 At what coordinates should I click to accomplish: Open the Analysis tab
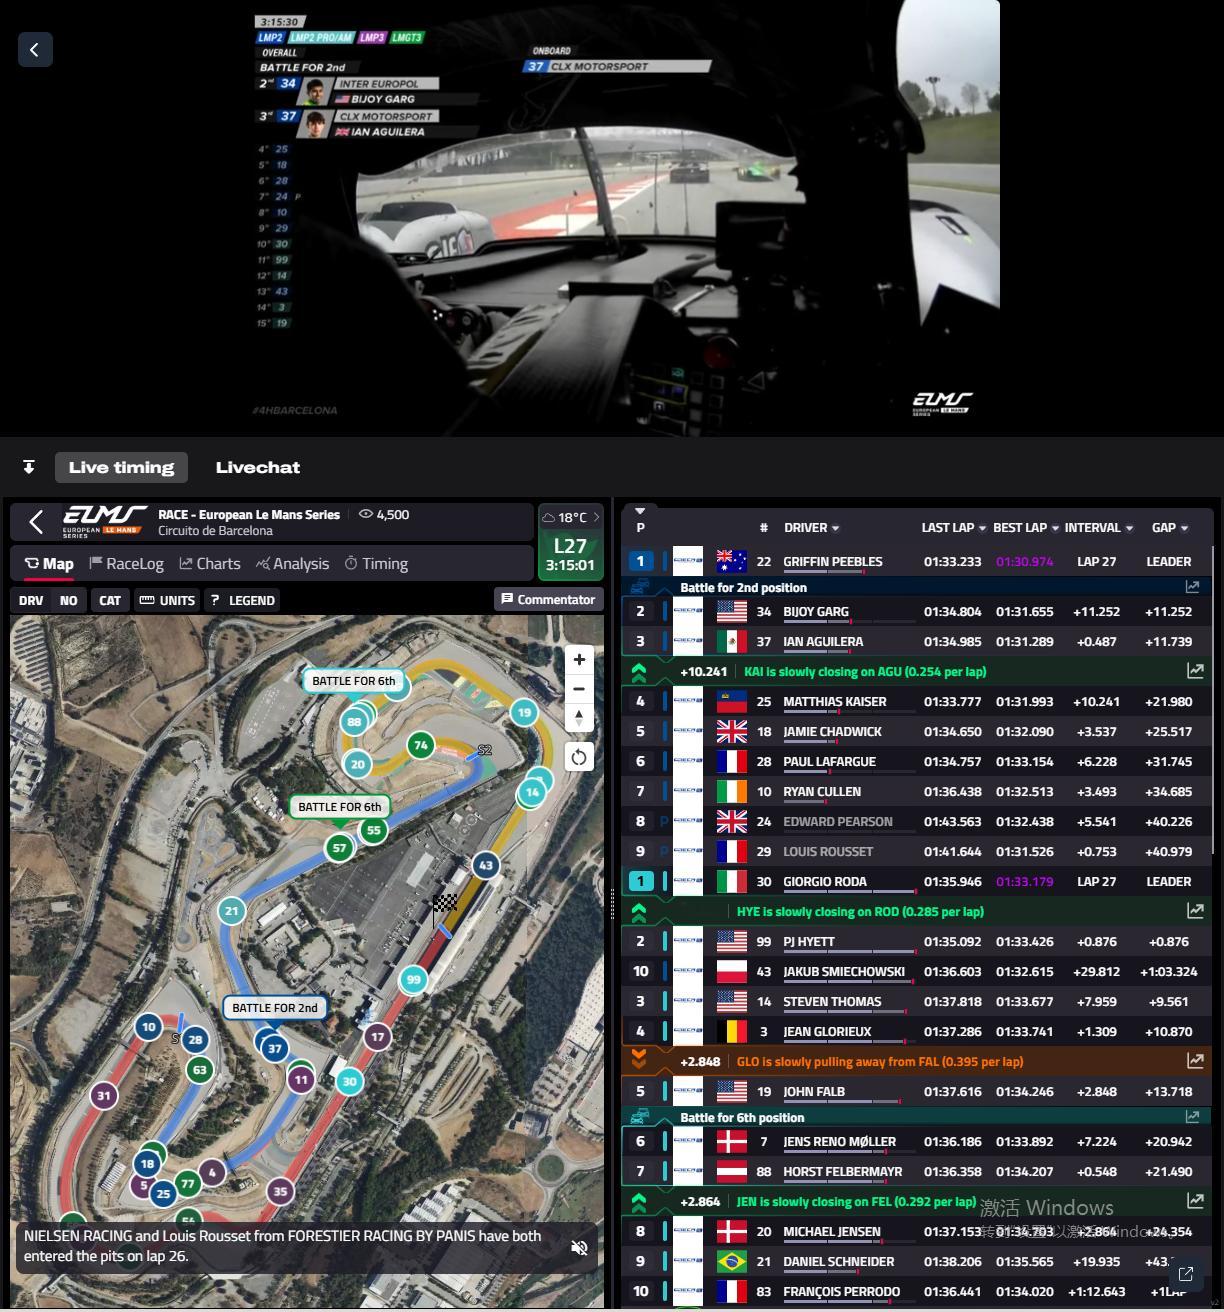[x=292, y=563]
